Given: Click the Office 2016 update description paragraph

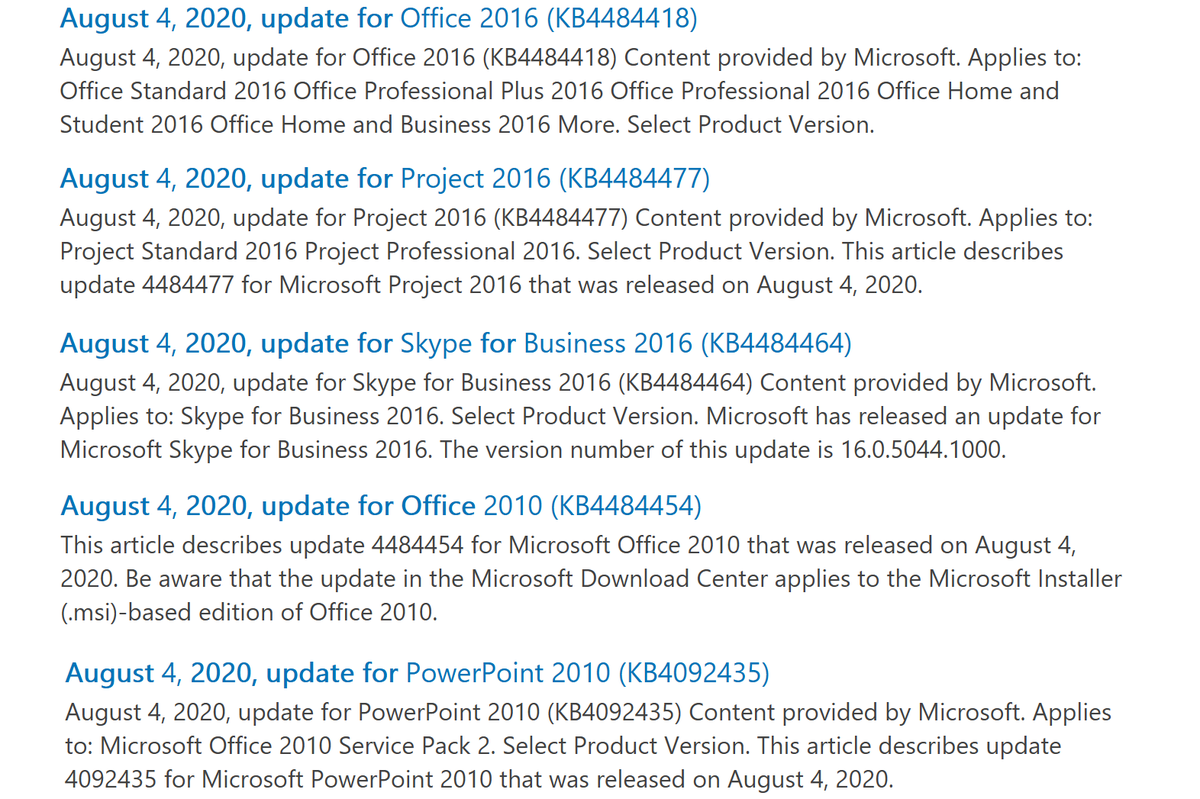Looking at the screenshot, I should (570, 91).
